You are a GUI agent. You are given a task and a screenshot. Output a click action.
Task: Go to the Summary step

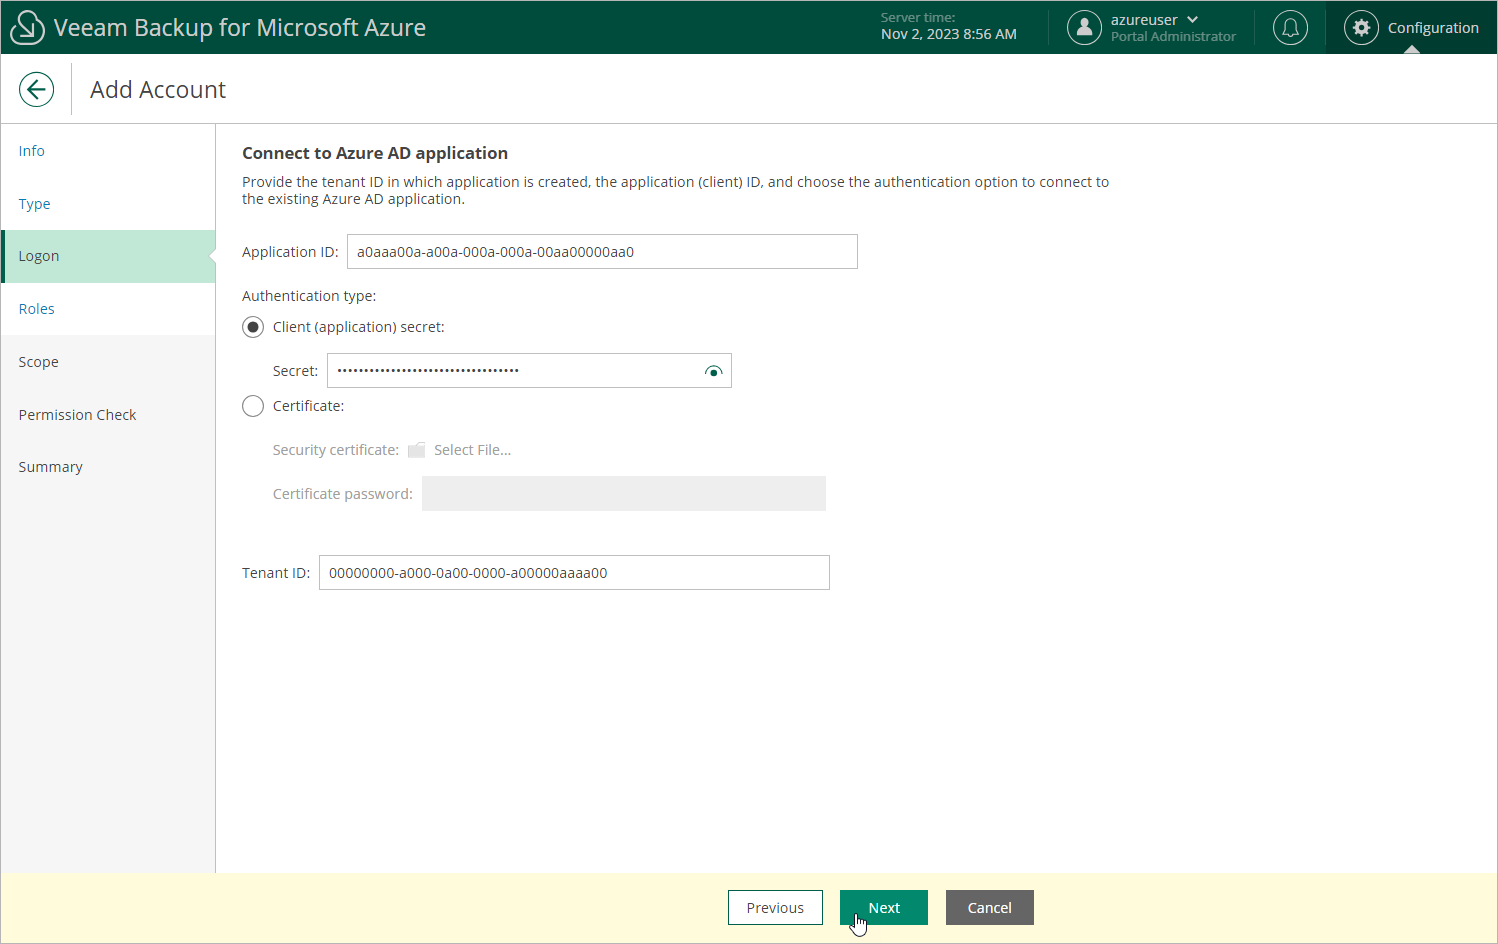[108, 467]
